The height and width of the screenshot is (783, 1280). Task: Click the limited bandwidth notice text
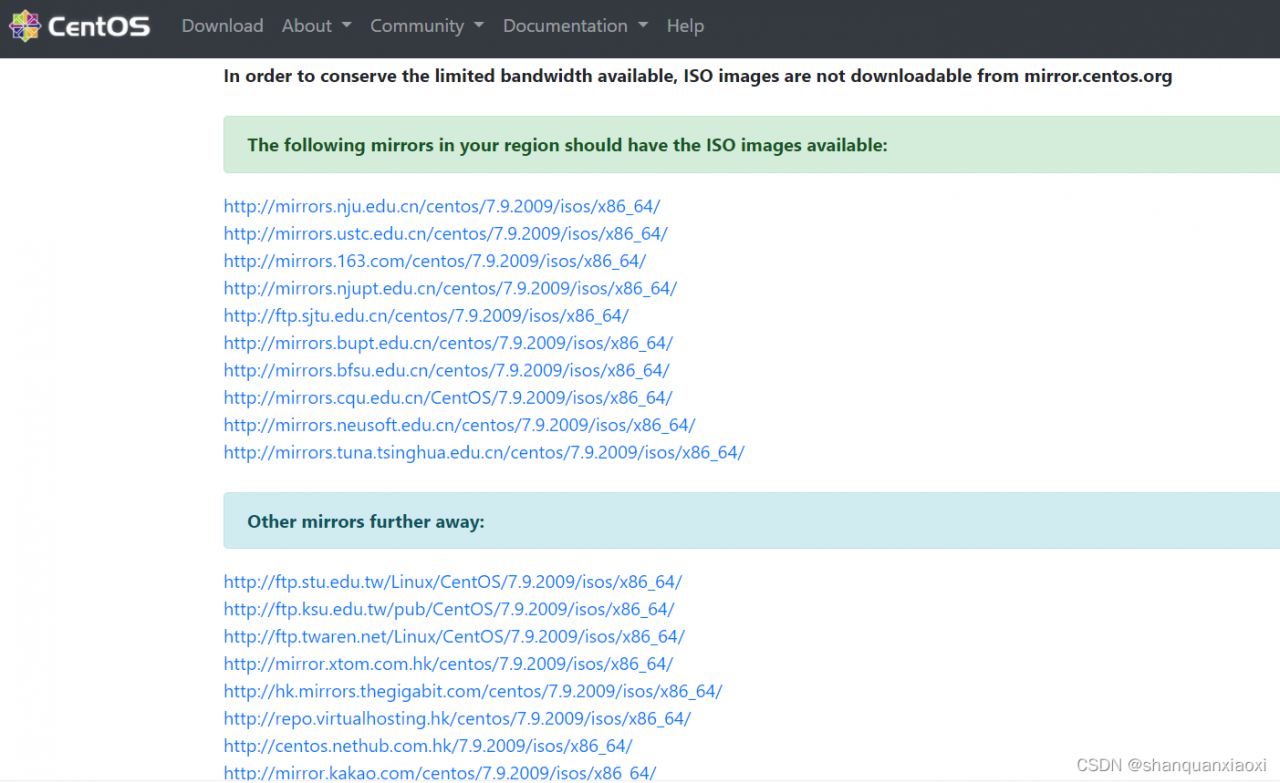(698, 76)
